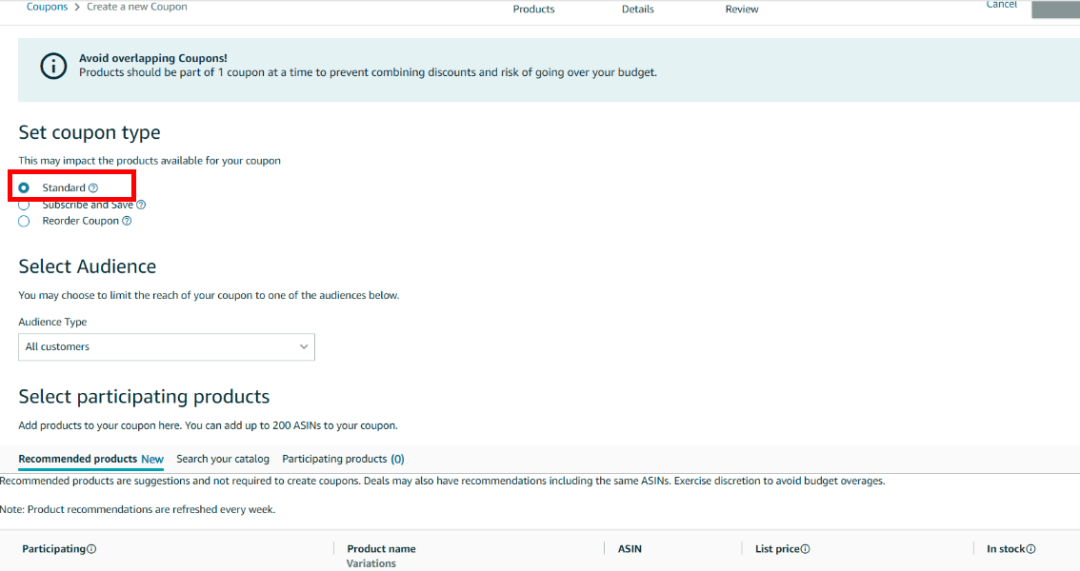
Task: Click the Review step in progress header
Action: click(741, 9)
